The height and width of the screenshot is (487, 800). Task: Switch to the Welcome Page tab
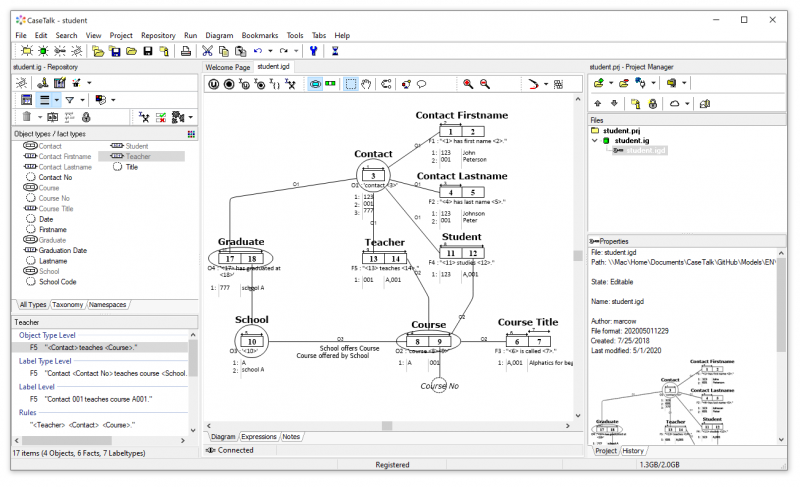228,67
